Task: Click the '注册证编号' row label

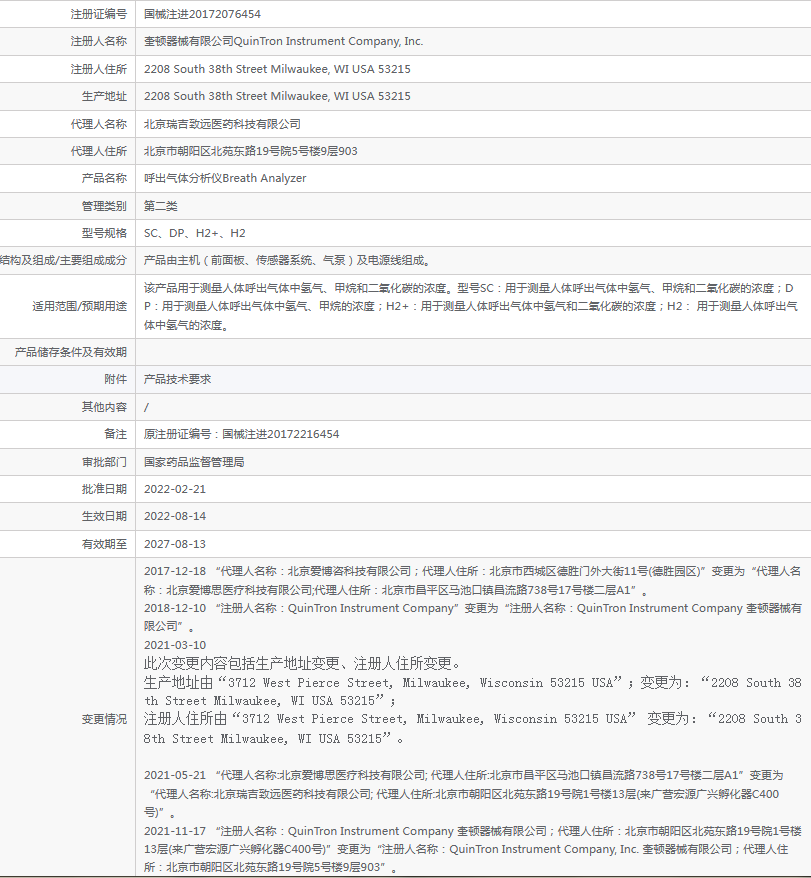Action: coord(99,14)
